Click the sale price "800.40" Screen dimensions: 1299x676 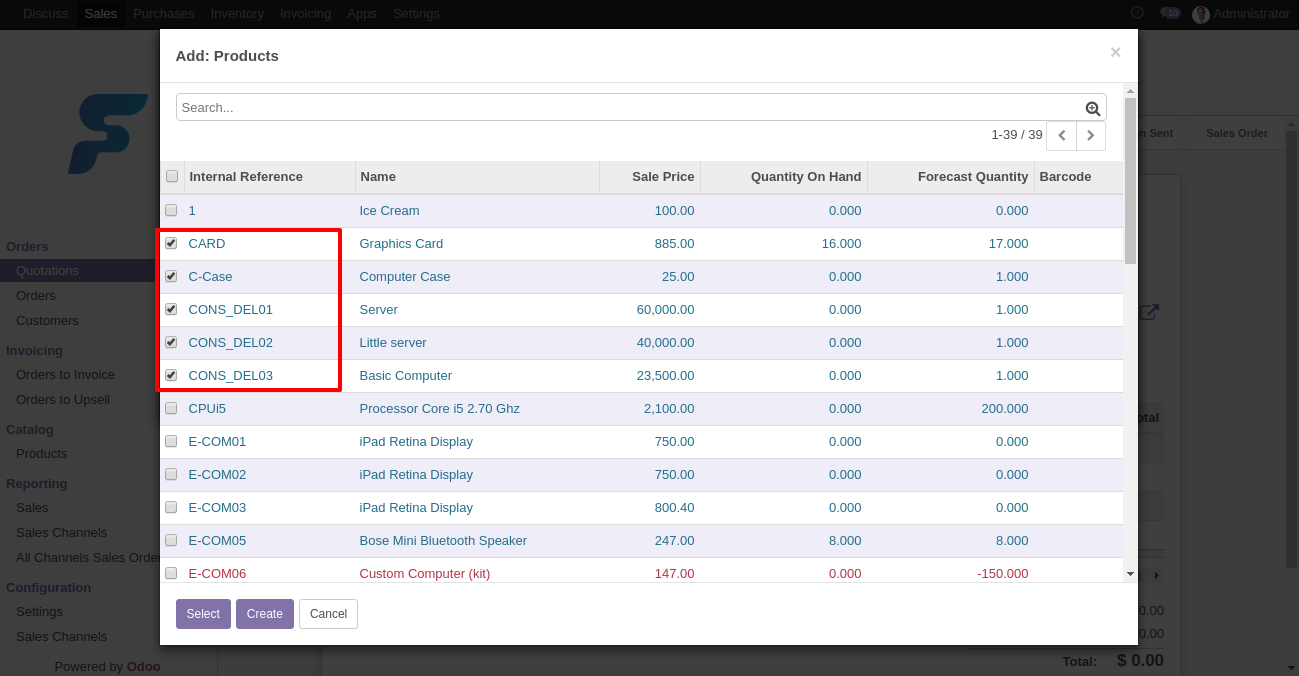[x=674, y=508]
